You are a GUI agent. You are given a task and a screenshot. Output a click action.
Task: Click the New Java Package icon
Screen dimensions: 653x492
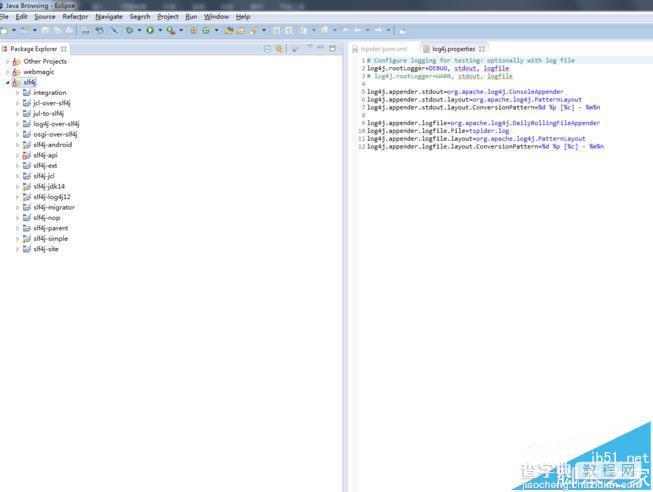point(193,30)
